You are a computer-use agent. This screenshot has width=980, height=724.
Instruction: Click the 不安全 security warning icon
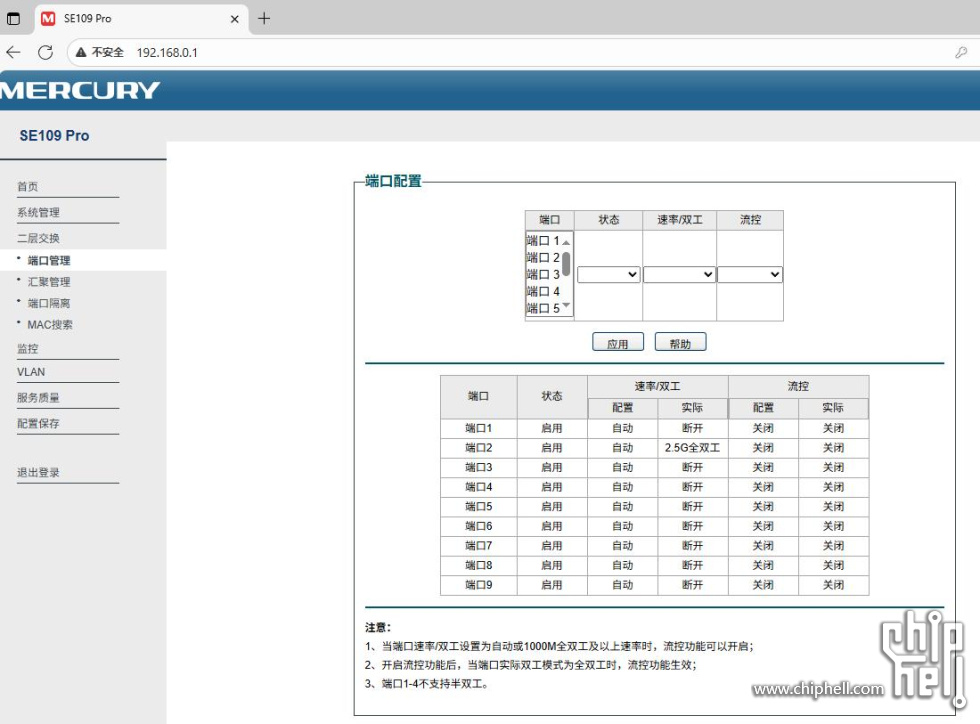click(x=82, y=52)
